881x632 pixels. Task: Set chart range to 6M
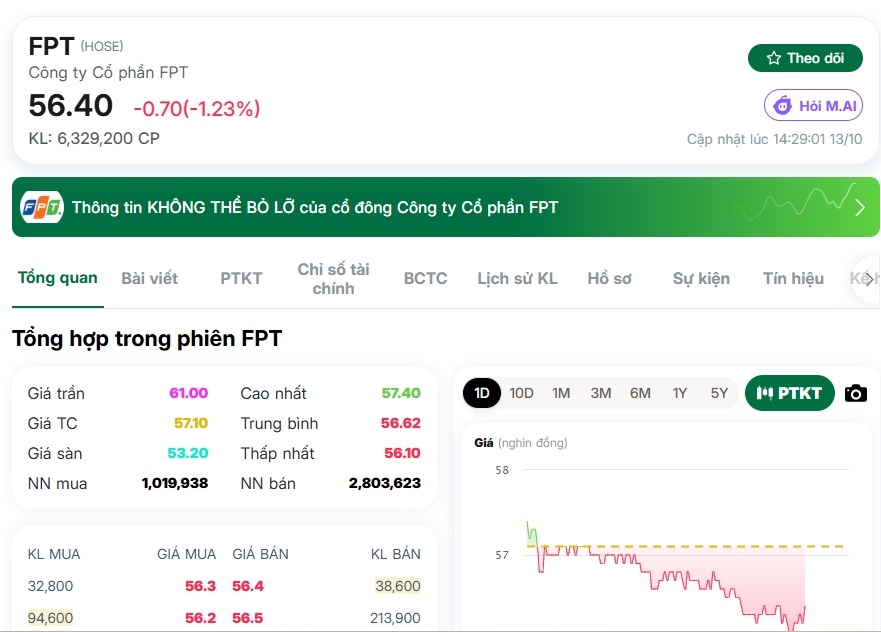(640, 393)
